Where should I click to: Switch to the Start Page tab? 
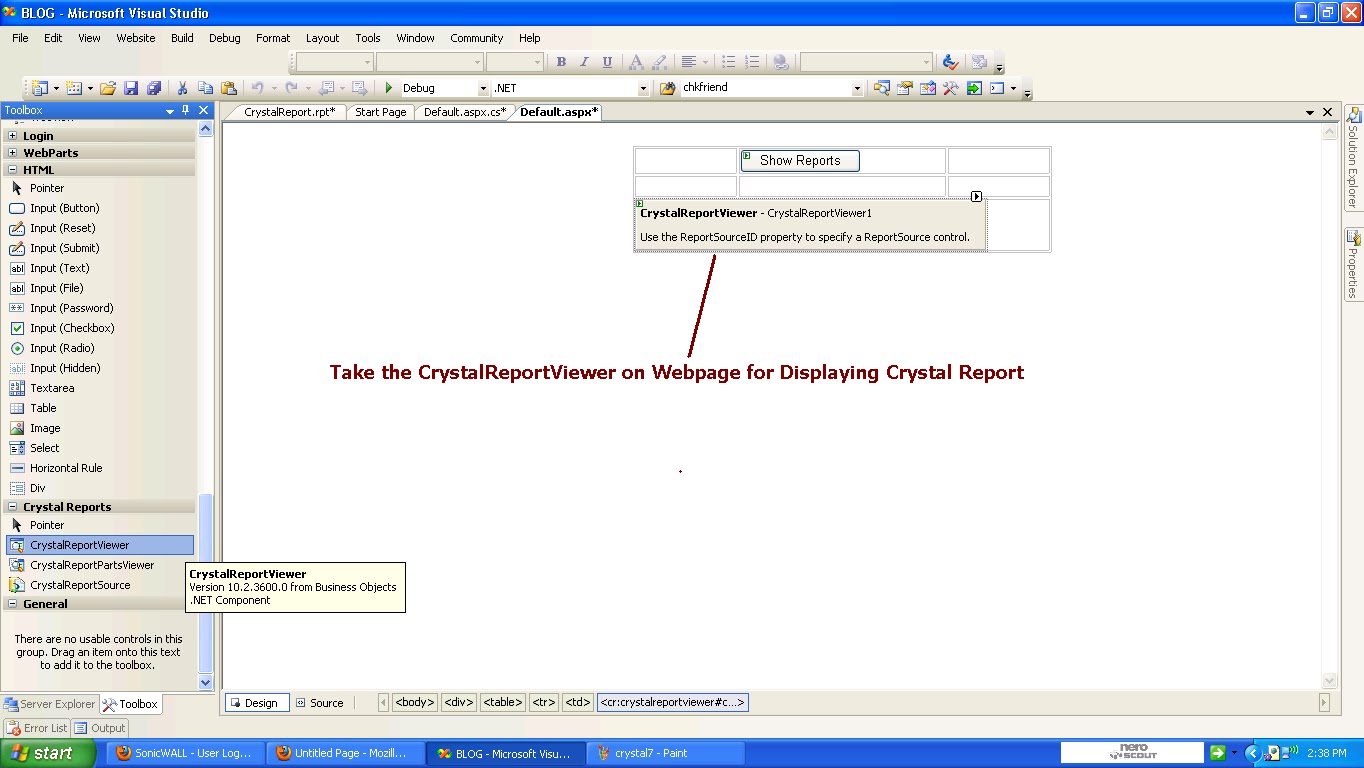(381, 112)
